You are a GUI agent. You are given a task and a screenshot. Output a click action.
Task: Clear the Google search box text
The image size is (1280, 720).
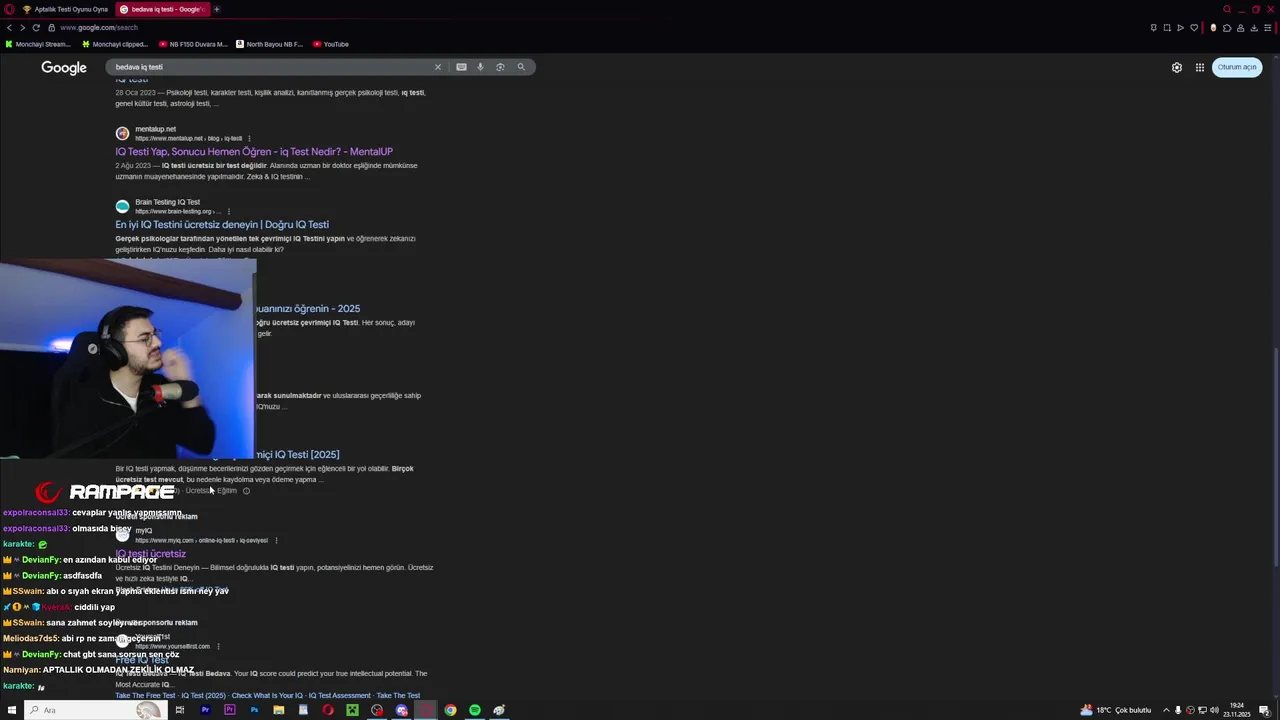pyautogui.click(x=437, y=67)
